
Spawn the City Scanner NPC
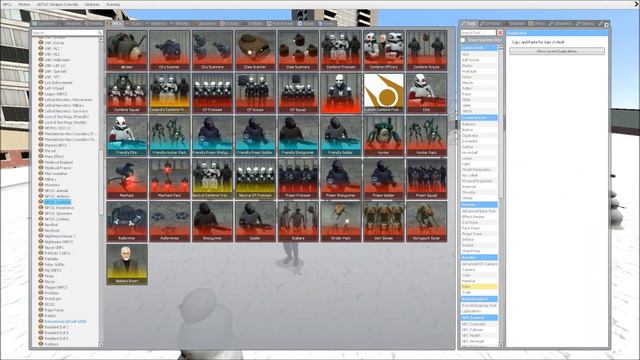click(x=170, y=50)
